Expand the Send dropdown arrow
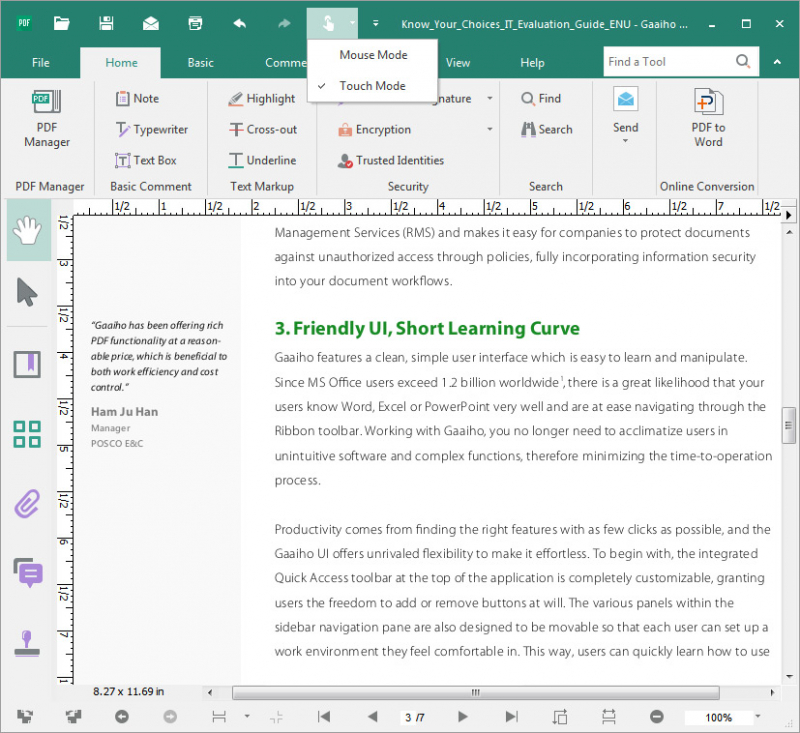 click(625, 141)
